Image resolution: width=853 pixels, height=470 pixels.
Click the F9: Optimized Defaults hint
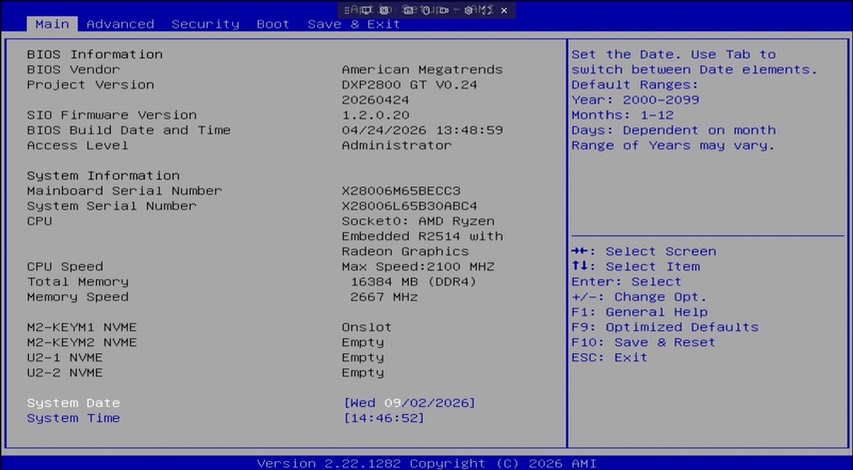tap(665, 327)
